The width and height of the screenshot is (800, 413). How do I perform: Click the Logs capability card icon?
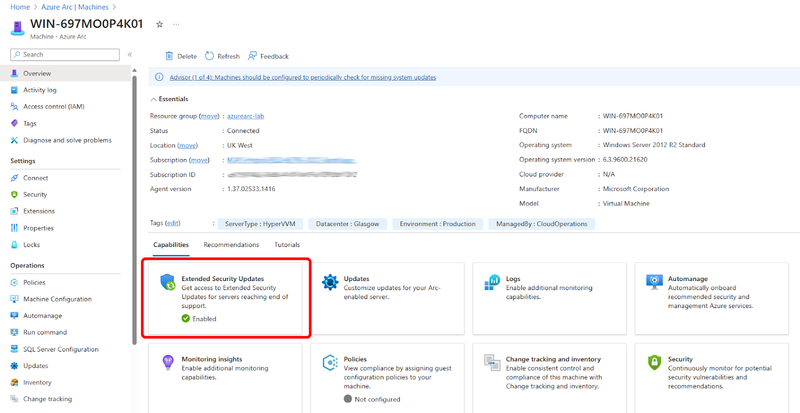(x=492, y=282)
